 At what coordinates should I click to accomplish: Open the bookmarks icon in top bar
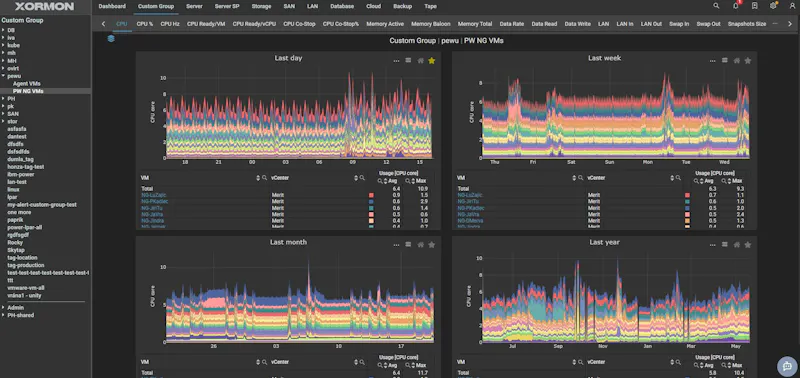point(755,6)
